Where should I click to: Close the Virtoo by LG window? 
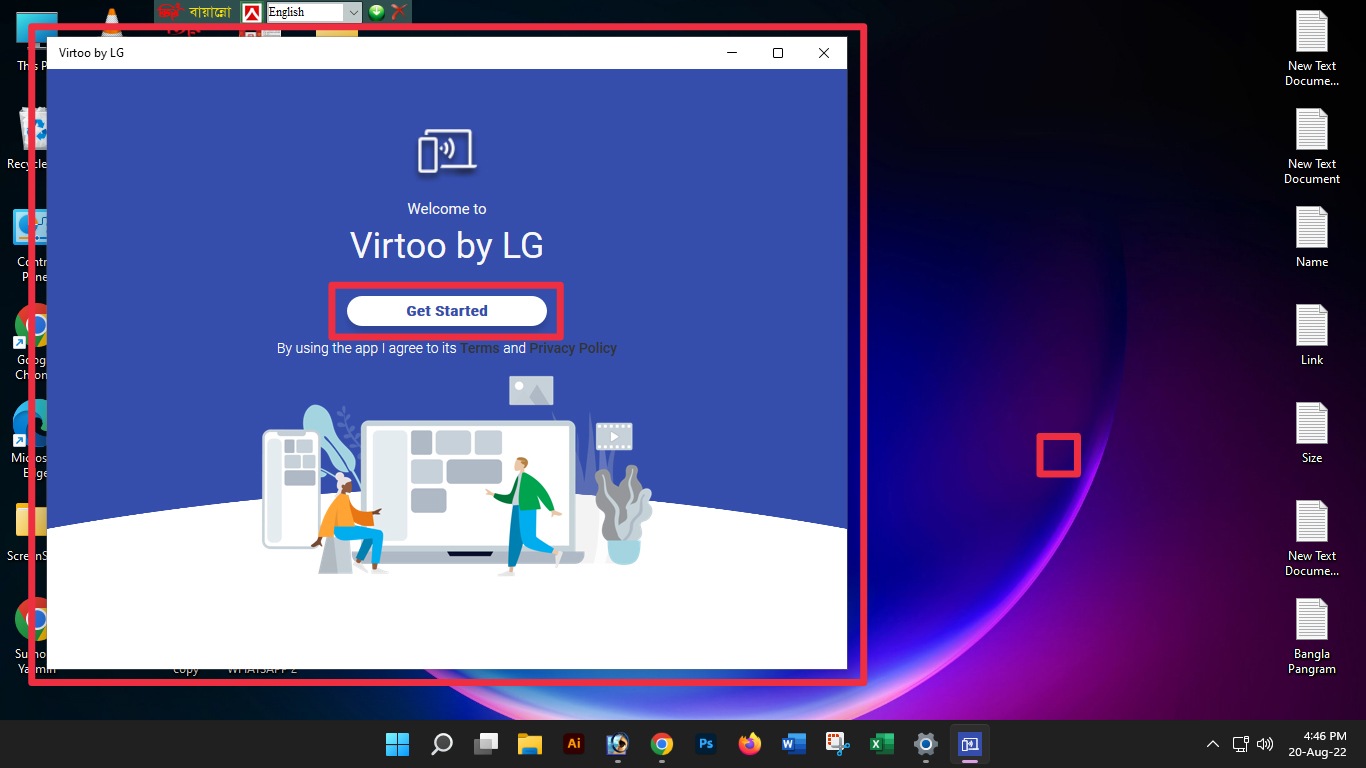coord(824,53)
